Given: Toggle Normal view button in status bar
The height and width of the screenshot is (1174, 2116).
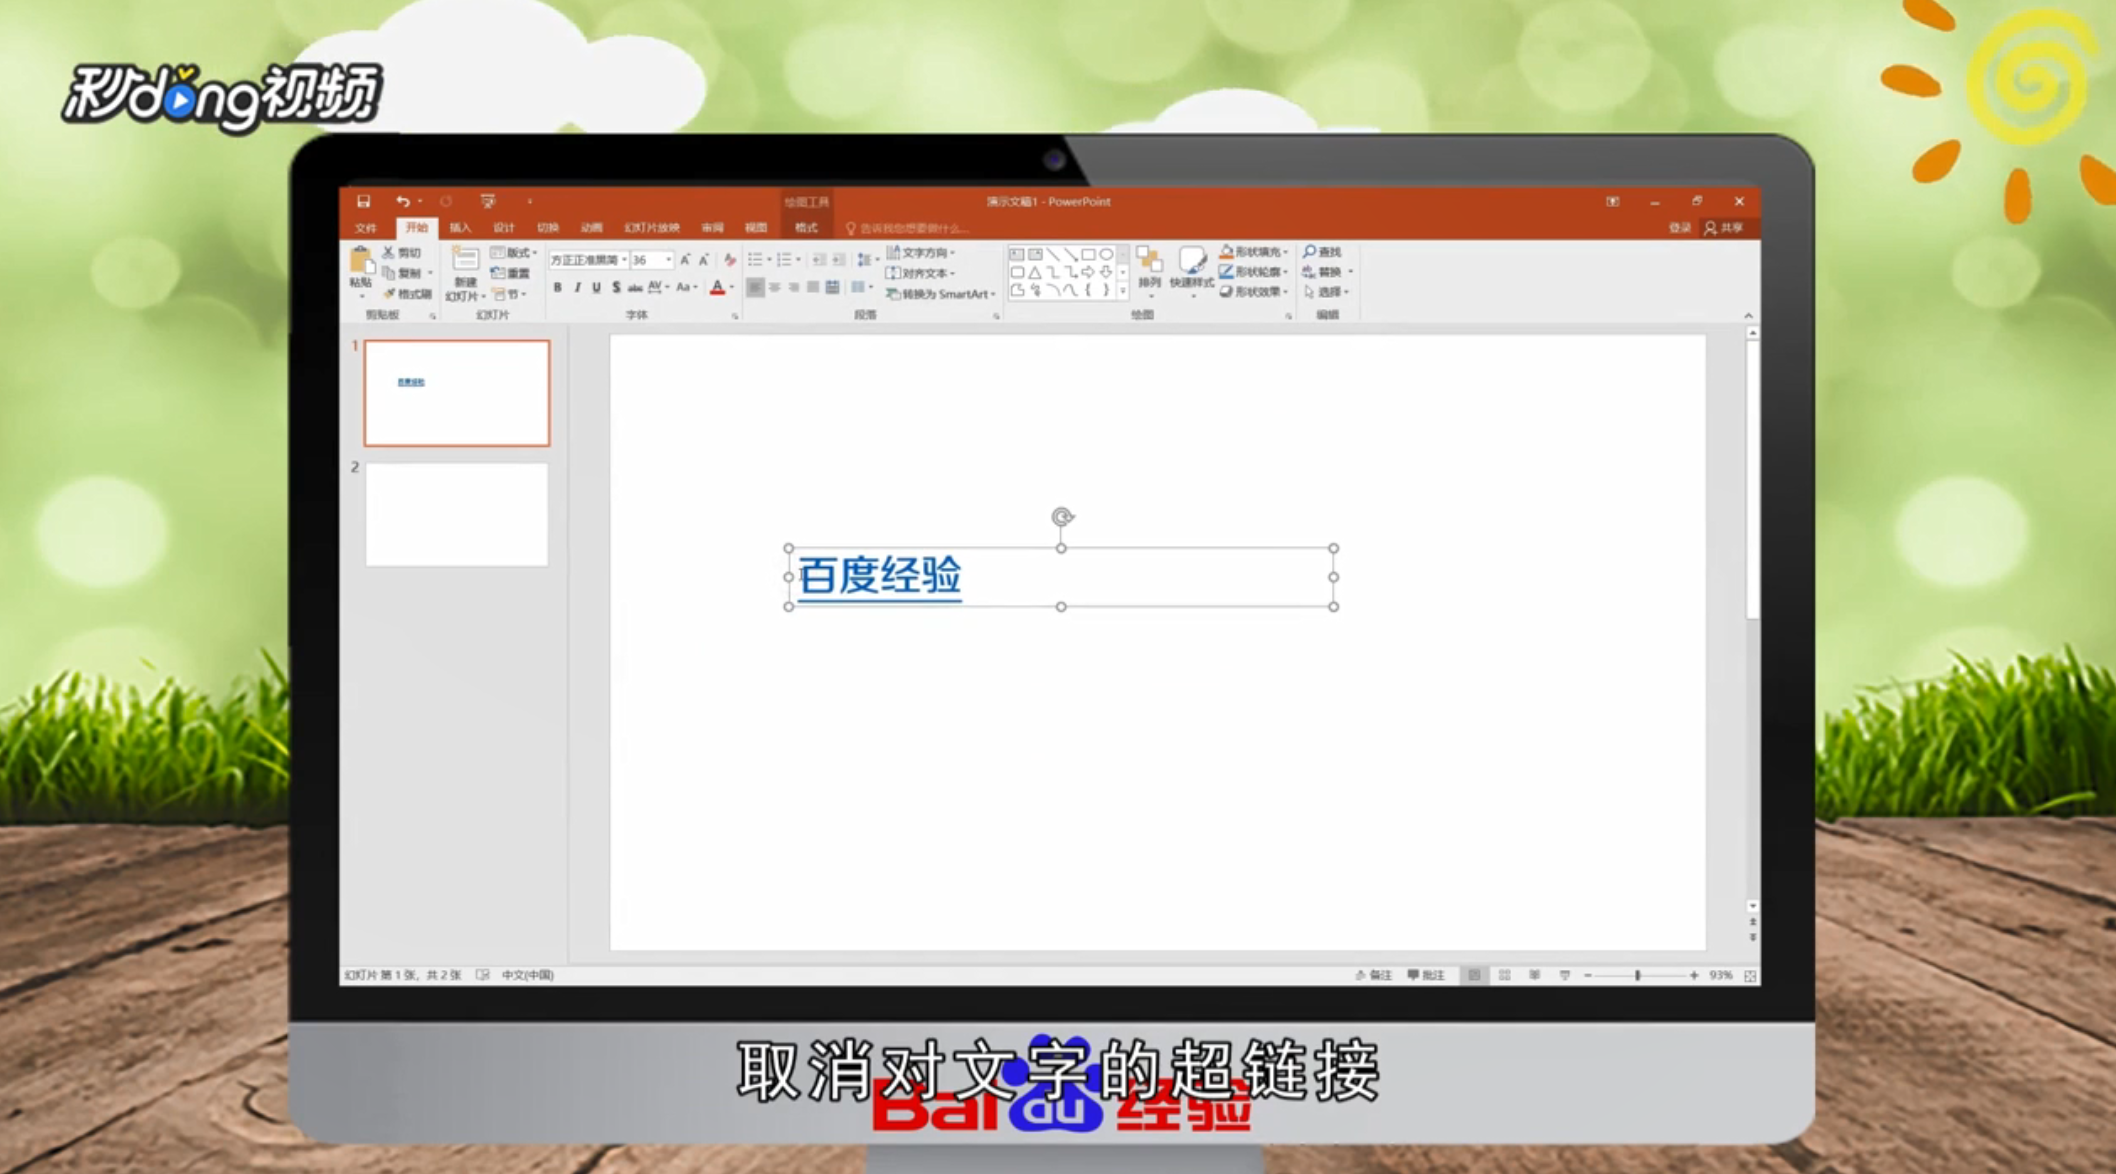Looking at the screenshot, I should (x=1474, y=975).
